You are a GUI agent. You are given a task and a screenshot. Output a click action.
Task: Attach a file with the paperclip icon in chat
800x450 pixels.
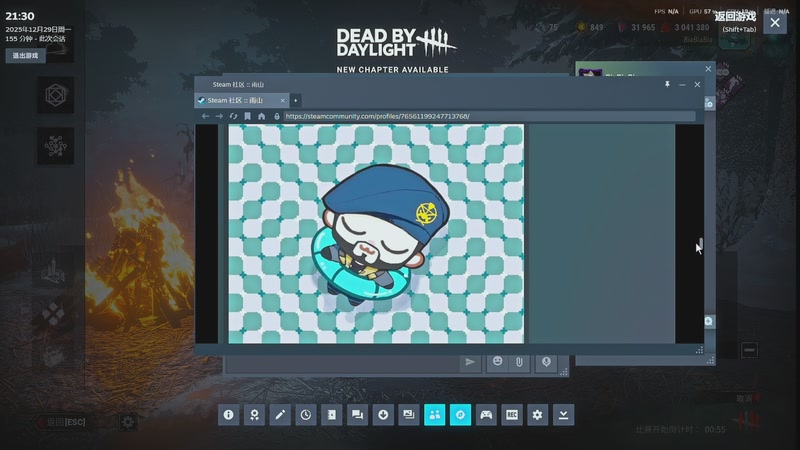point(519,362)
